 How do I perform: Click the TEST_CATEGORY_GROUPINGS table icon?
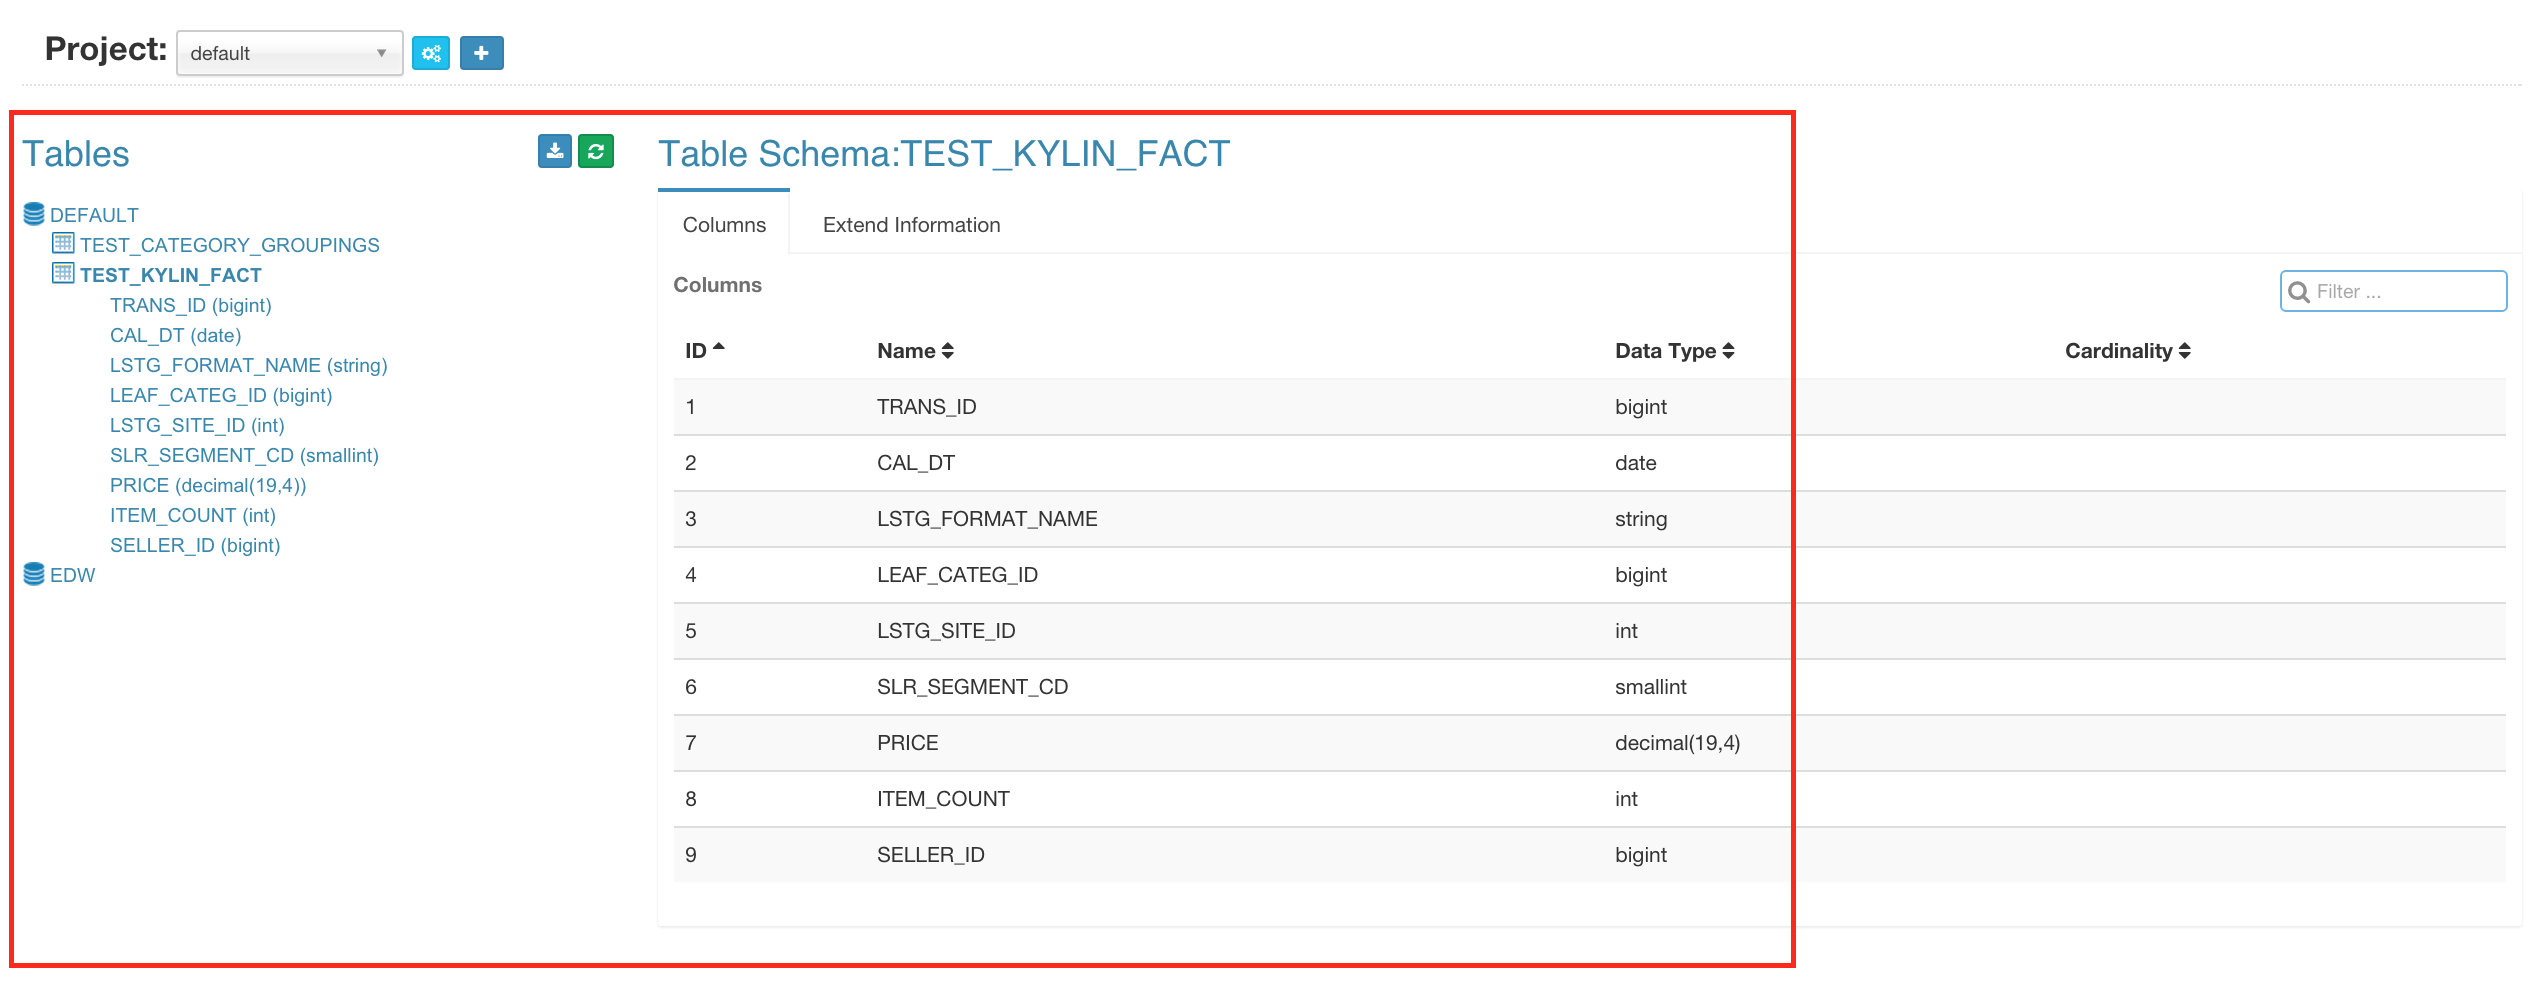coord(63,243)
